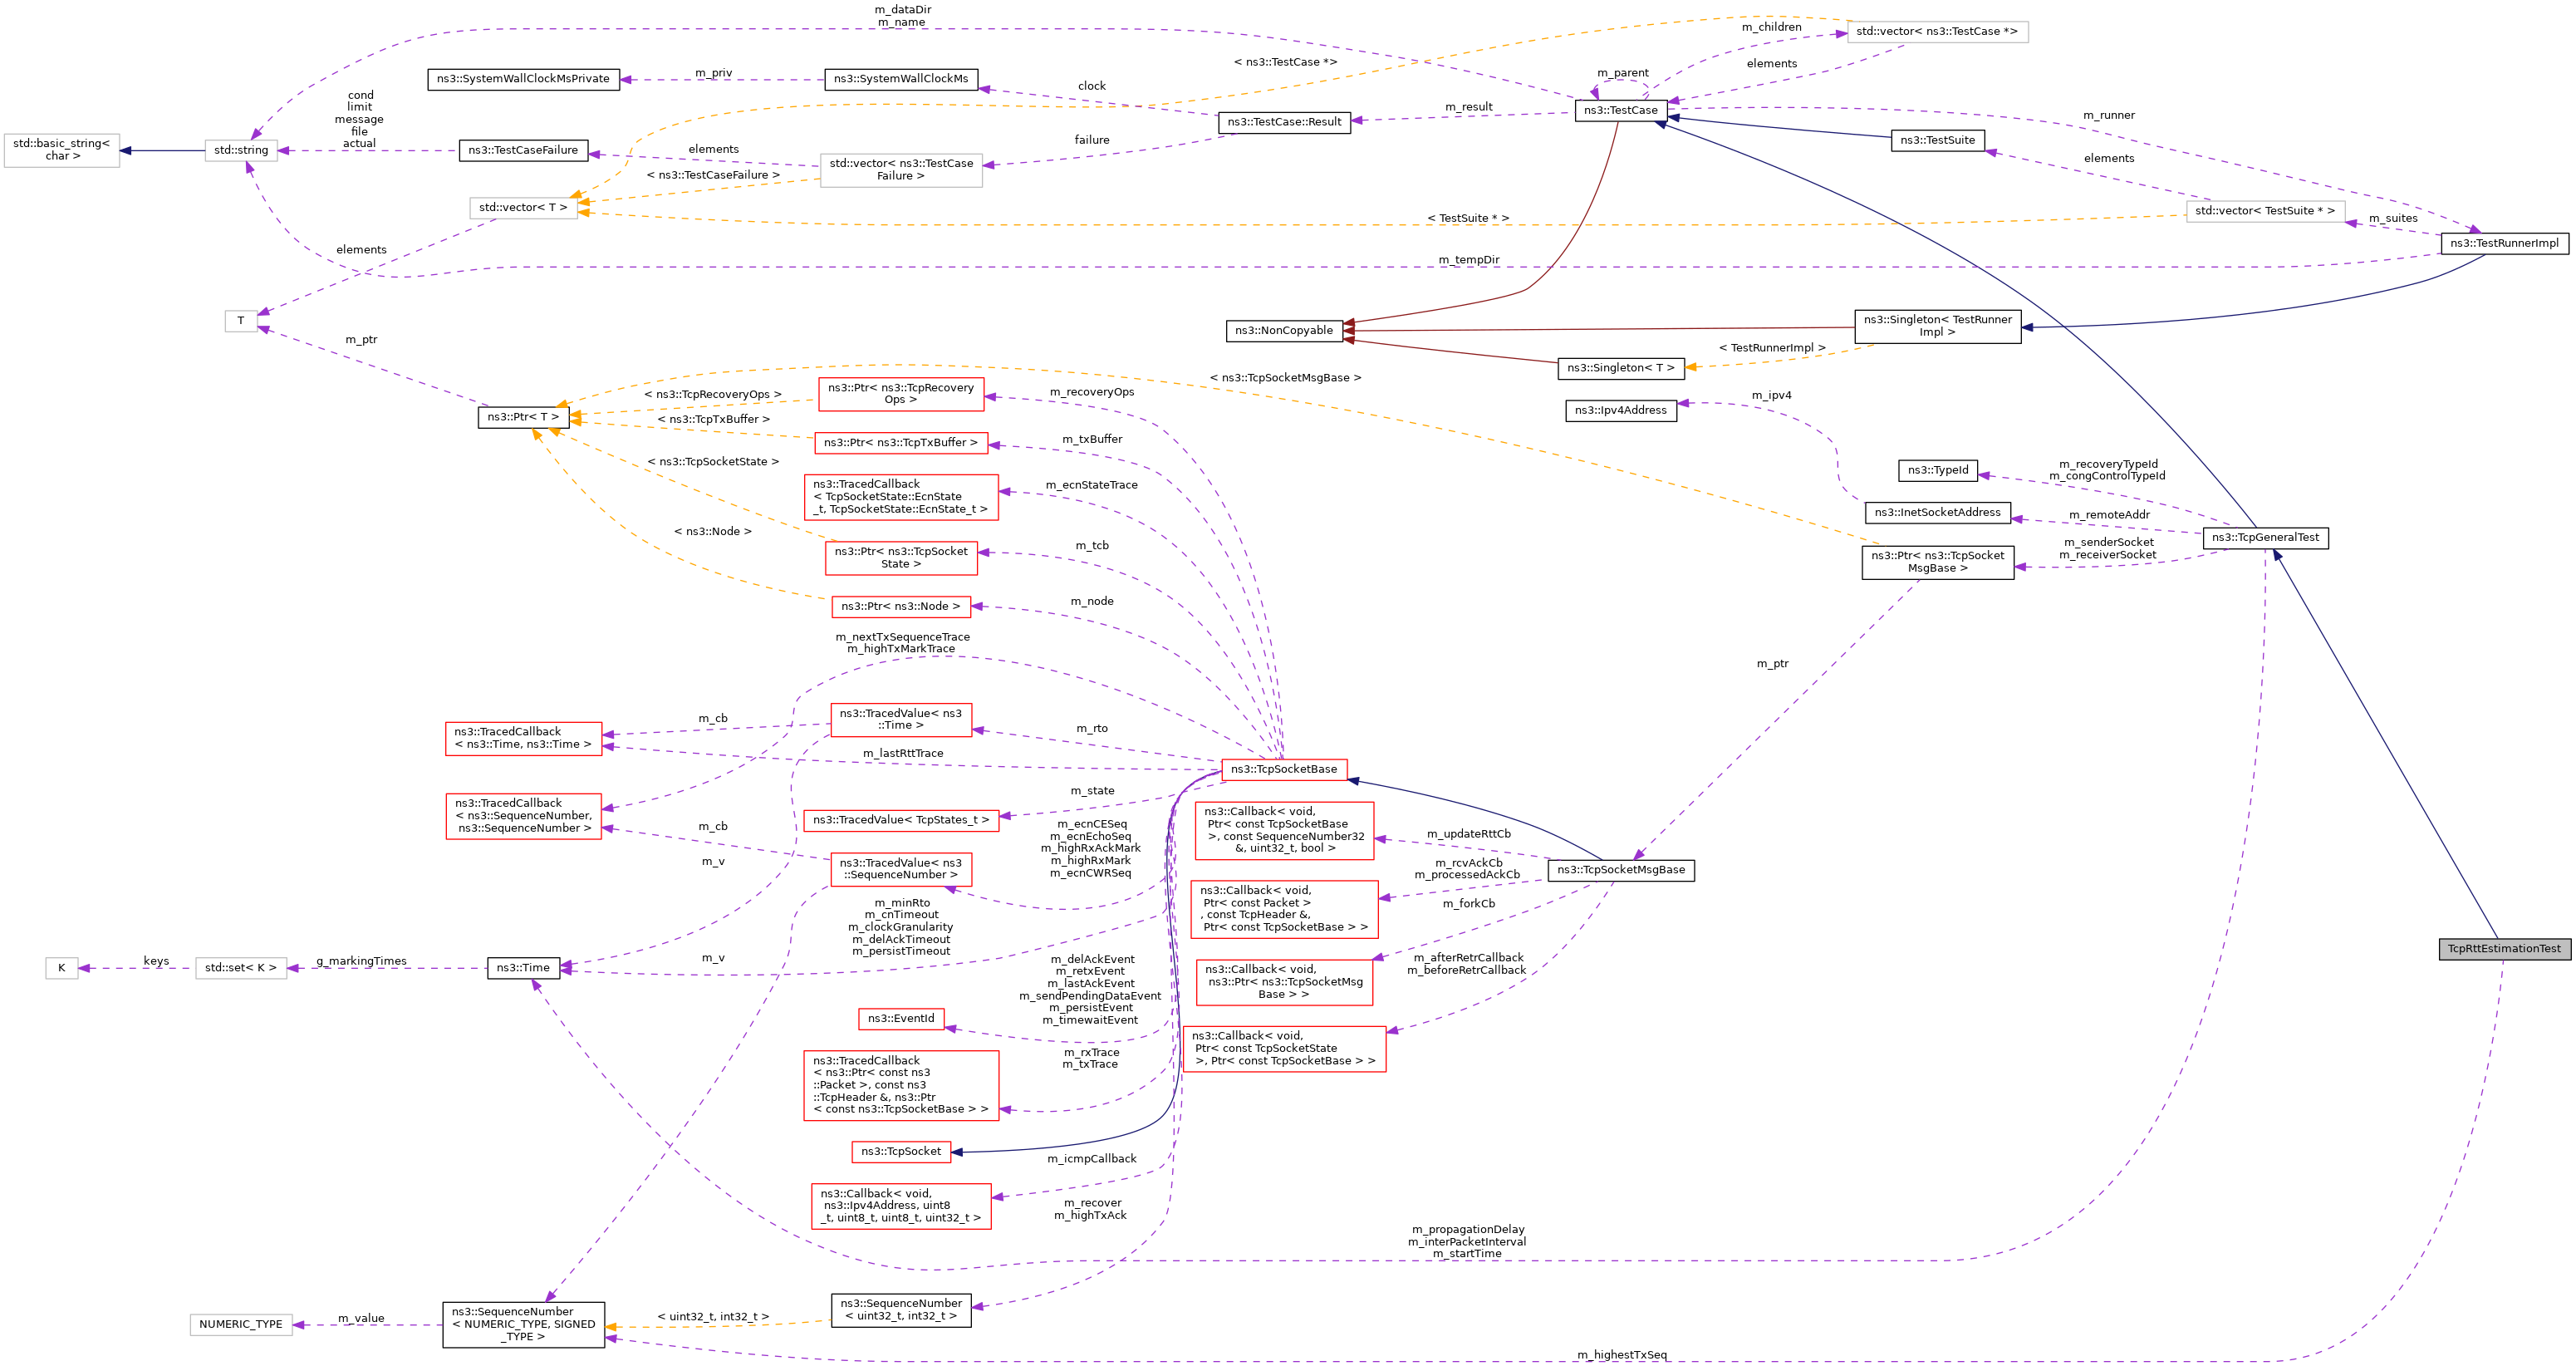2576x1366 pixels.
Task: Click the m_senderSocket edge label
Action: [x=2108, y=543]
